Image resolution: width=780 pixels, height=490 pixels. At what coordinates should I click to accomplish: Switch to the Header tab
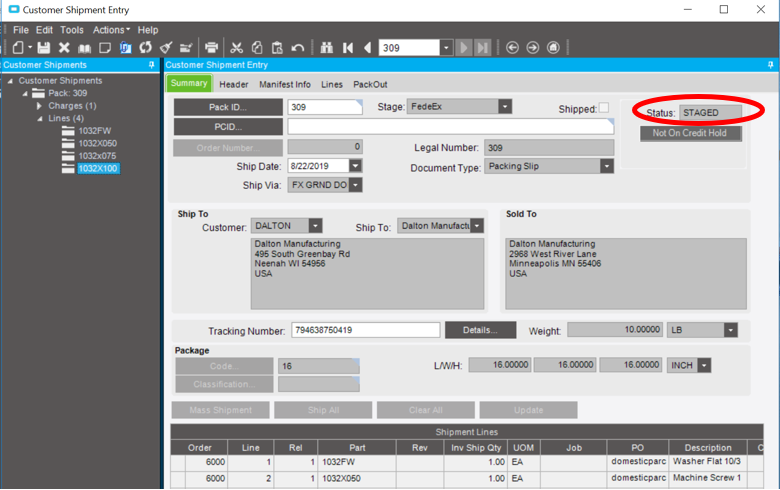coord(234,85)
